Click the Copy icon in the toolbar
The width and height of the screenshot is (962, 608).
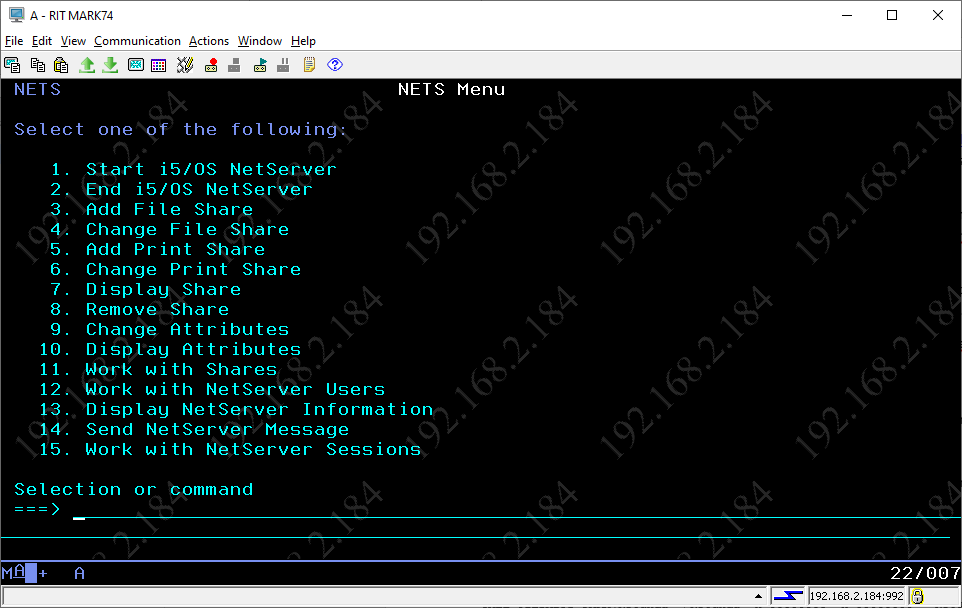pos(37,65)
